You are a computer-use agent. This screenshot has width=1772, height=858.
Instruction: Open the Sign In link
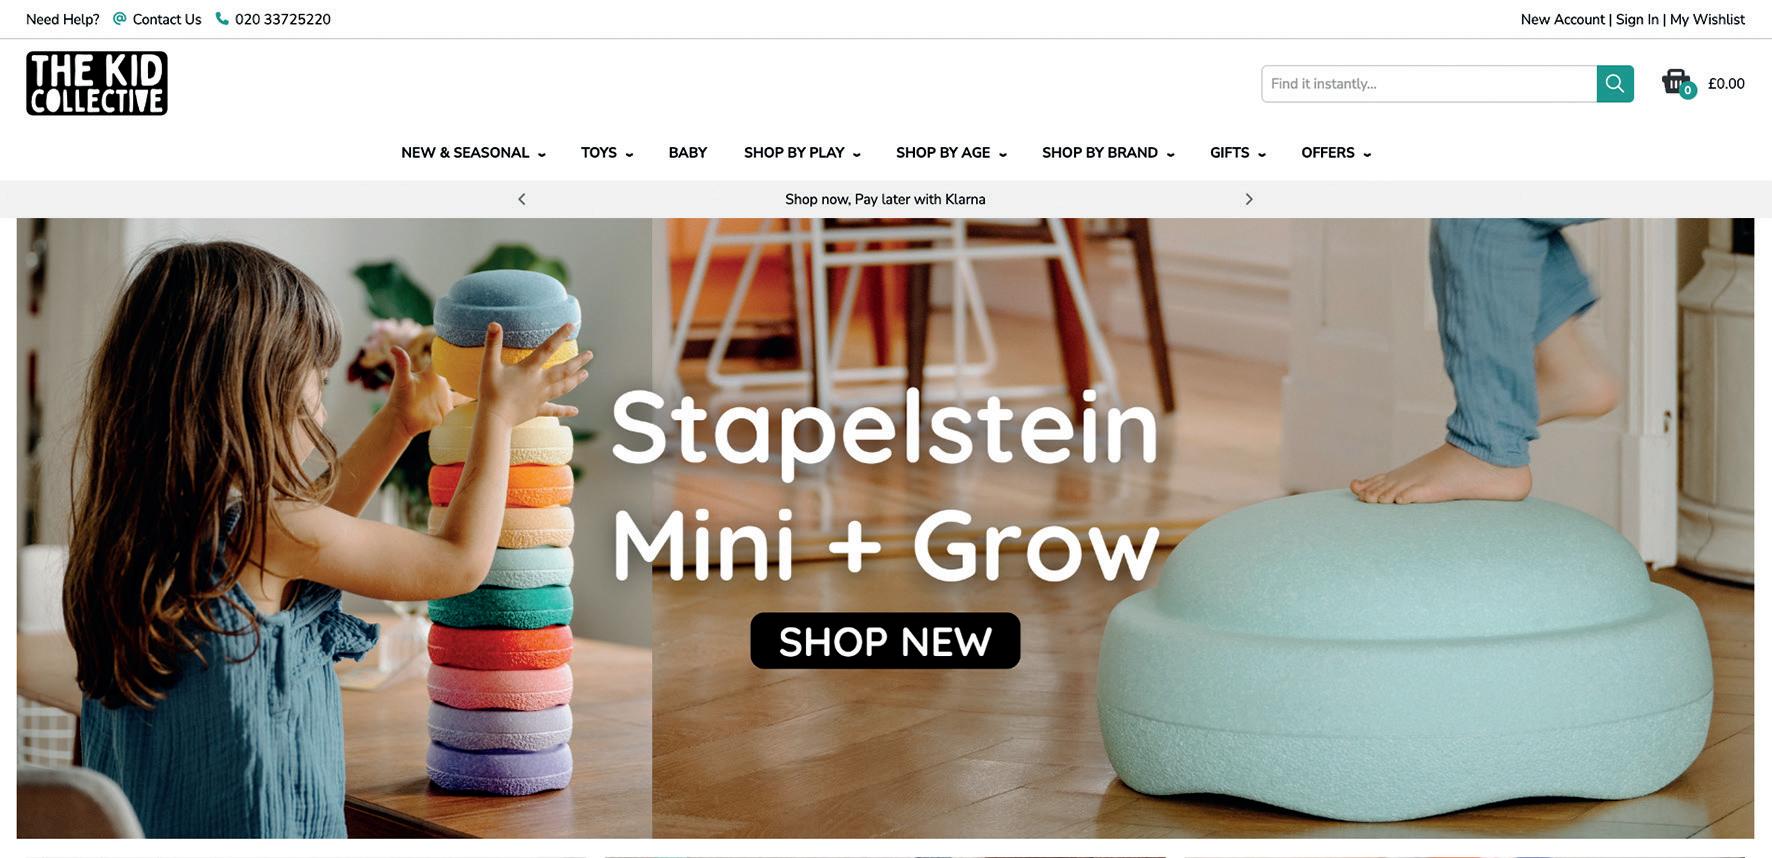[1637, 19]
